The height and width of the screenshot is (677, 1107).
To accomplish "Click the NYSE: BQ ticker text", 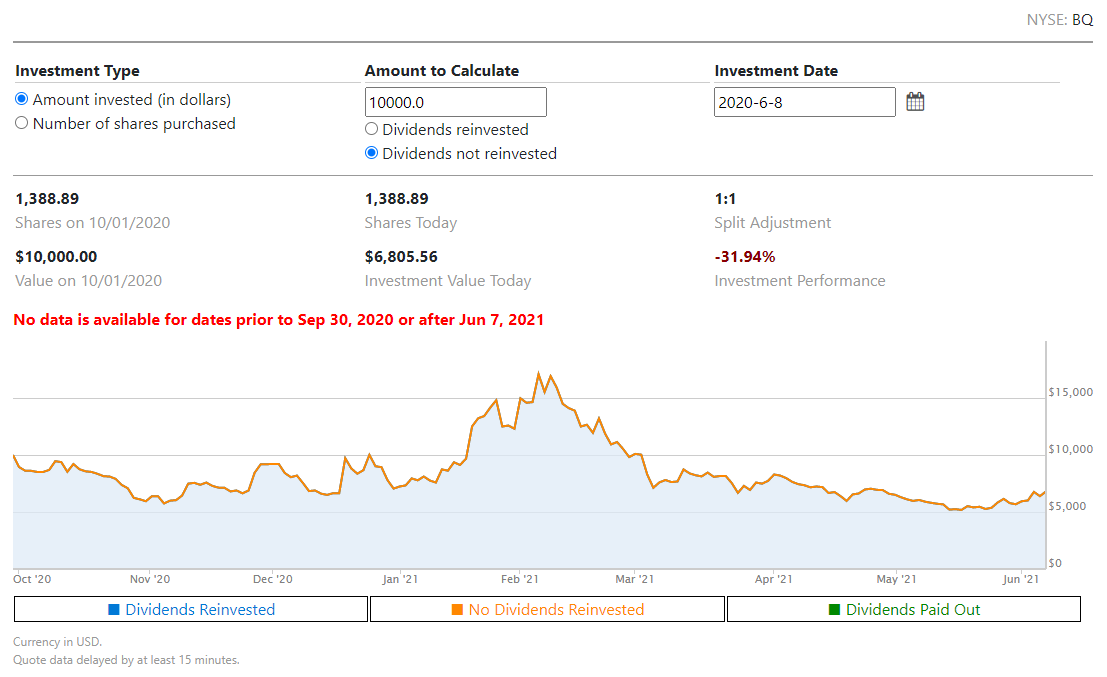I will tap(1059, 20).
